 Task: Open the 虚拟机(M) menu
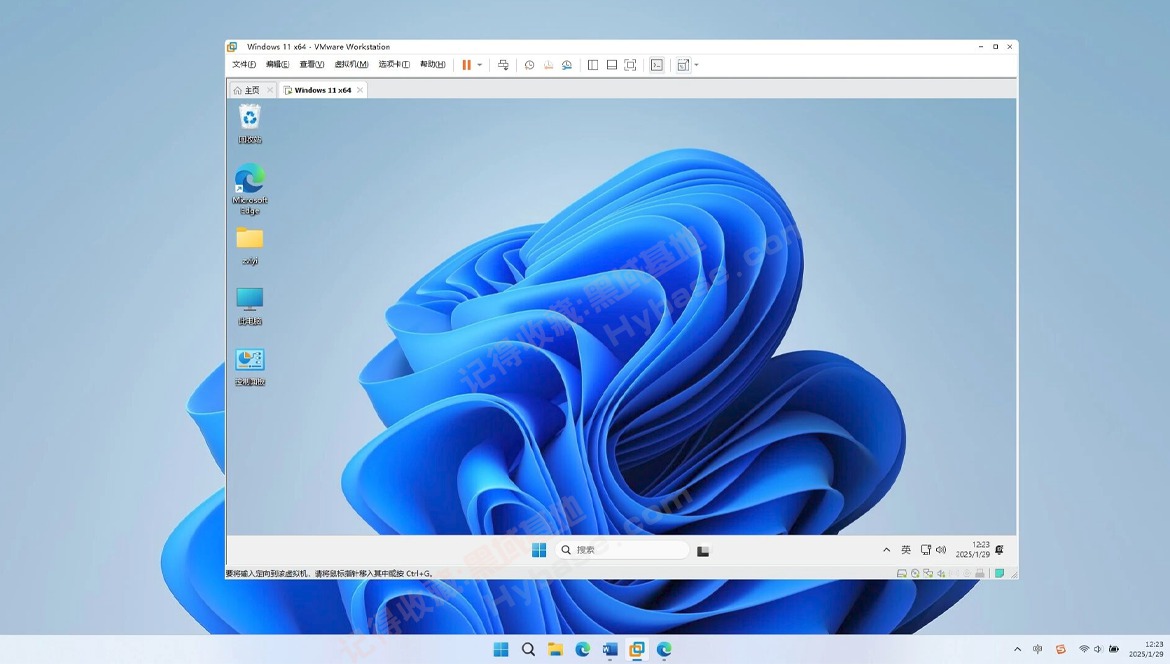pyautogui.click(x=351, y=65)
